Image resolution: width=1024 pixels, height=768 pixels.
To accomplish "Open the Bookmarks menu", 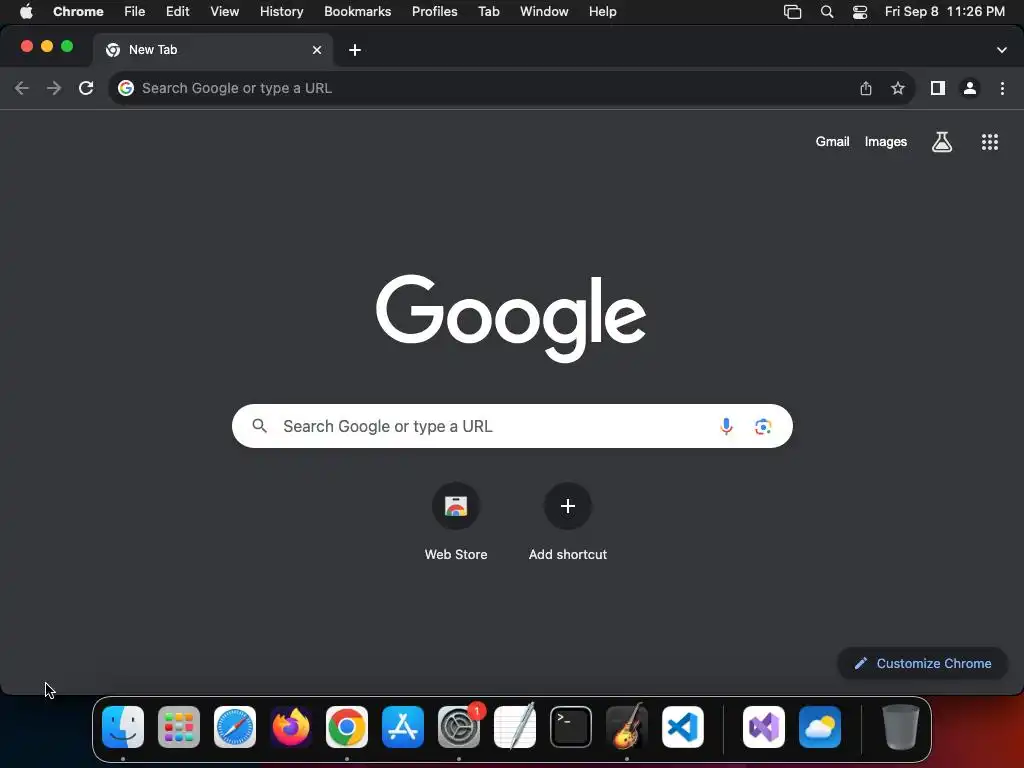I will coord(358,12).
